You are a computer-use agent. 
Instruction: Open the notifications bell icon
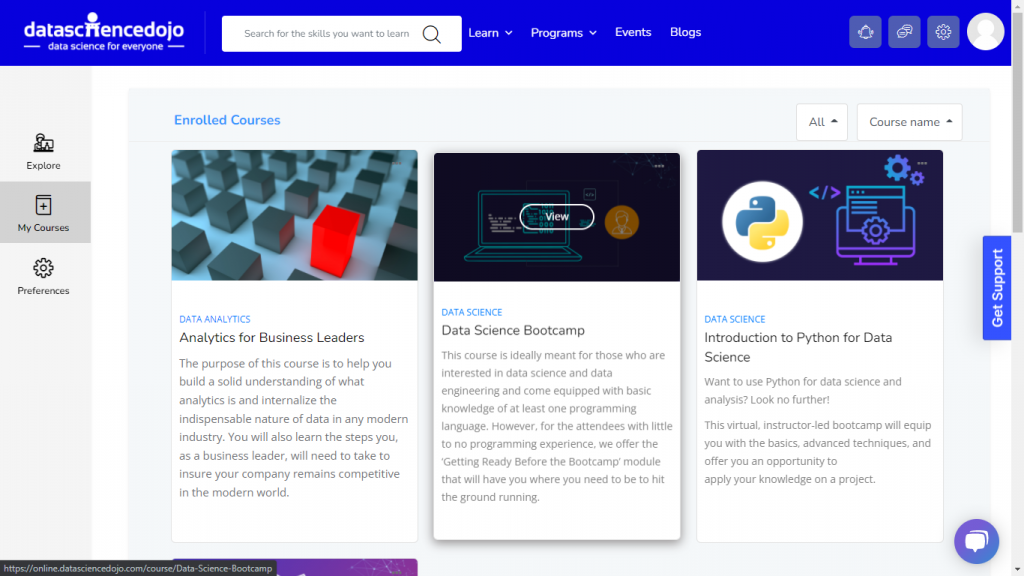[865, 32]
